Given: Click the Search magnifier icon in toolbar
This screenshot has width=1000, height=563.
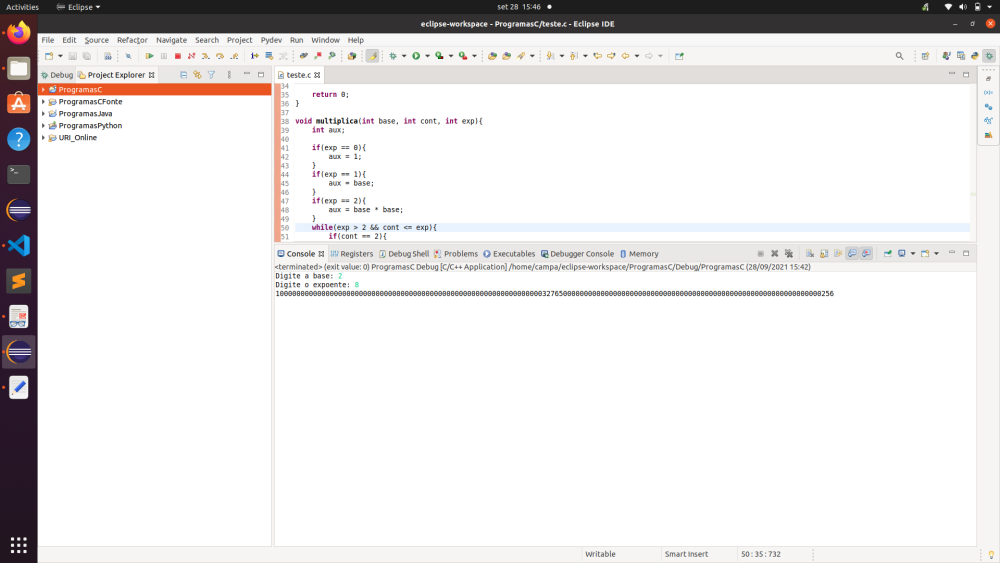Looking at the screenshot, I should coord(899,56).
